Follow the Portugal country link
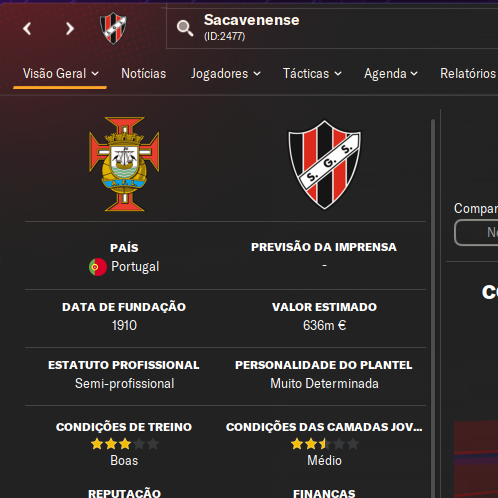This screenshot has width=498, height=498. click(x=135, y=267)
